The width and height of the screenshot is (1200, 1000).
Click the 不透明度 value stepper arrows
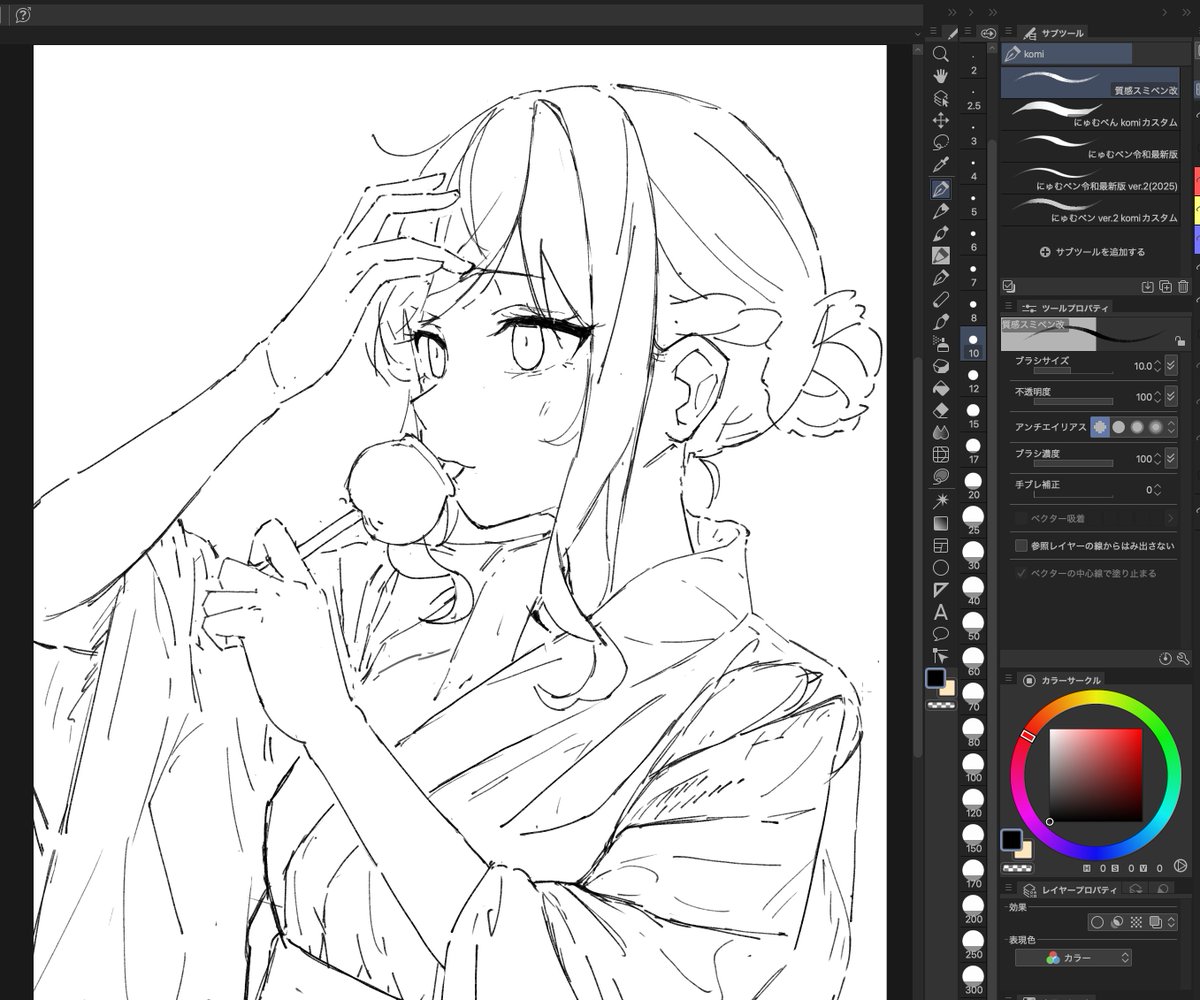coord(1158,397)
